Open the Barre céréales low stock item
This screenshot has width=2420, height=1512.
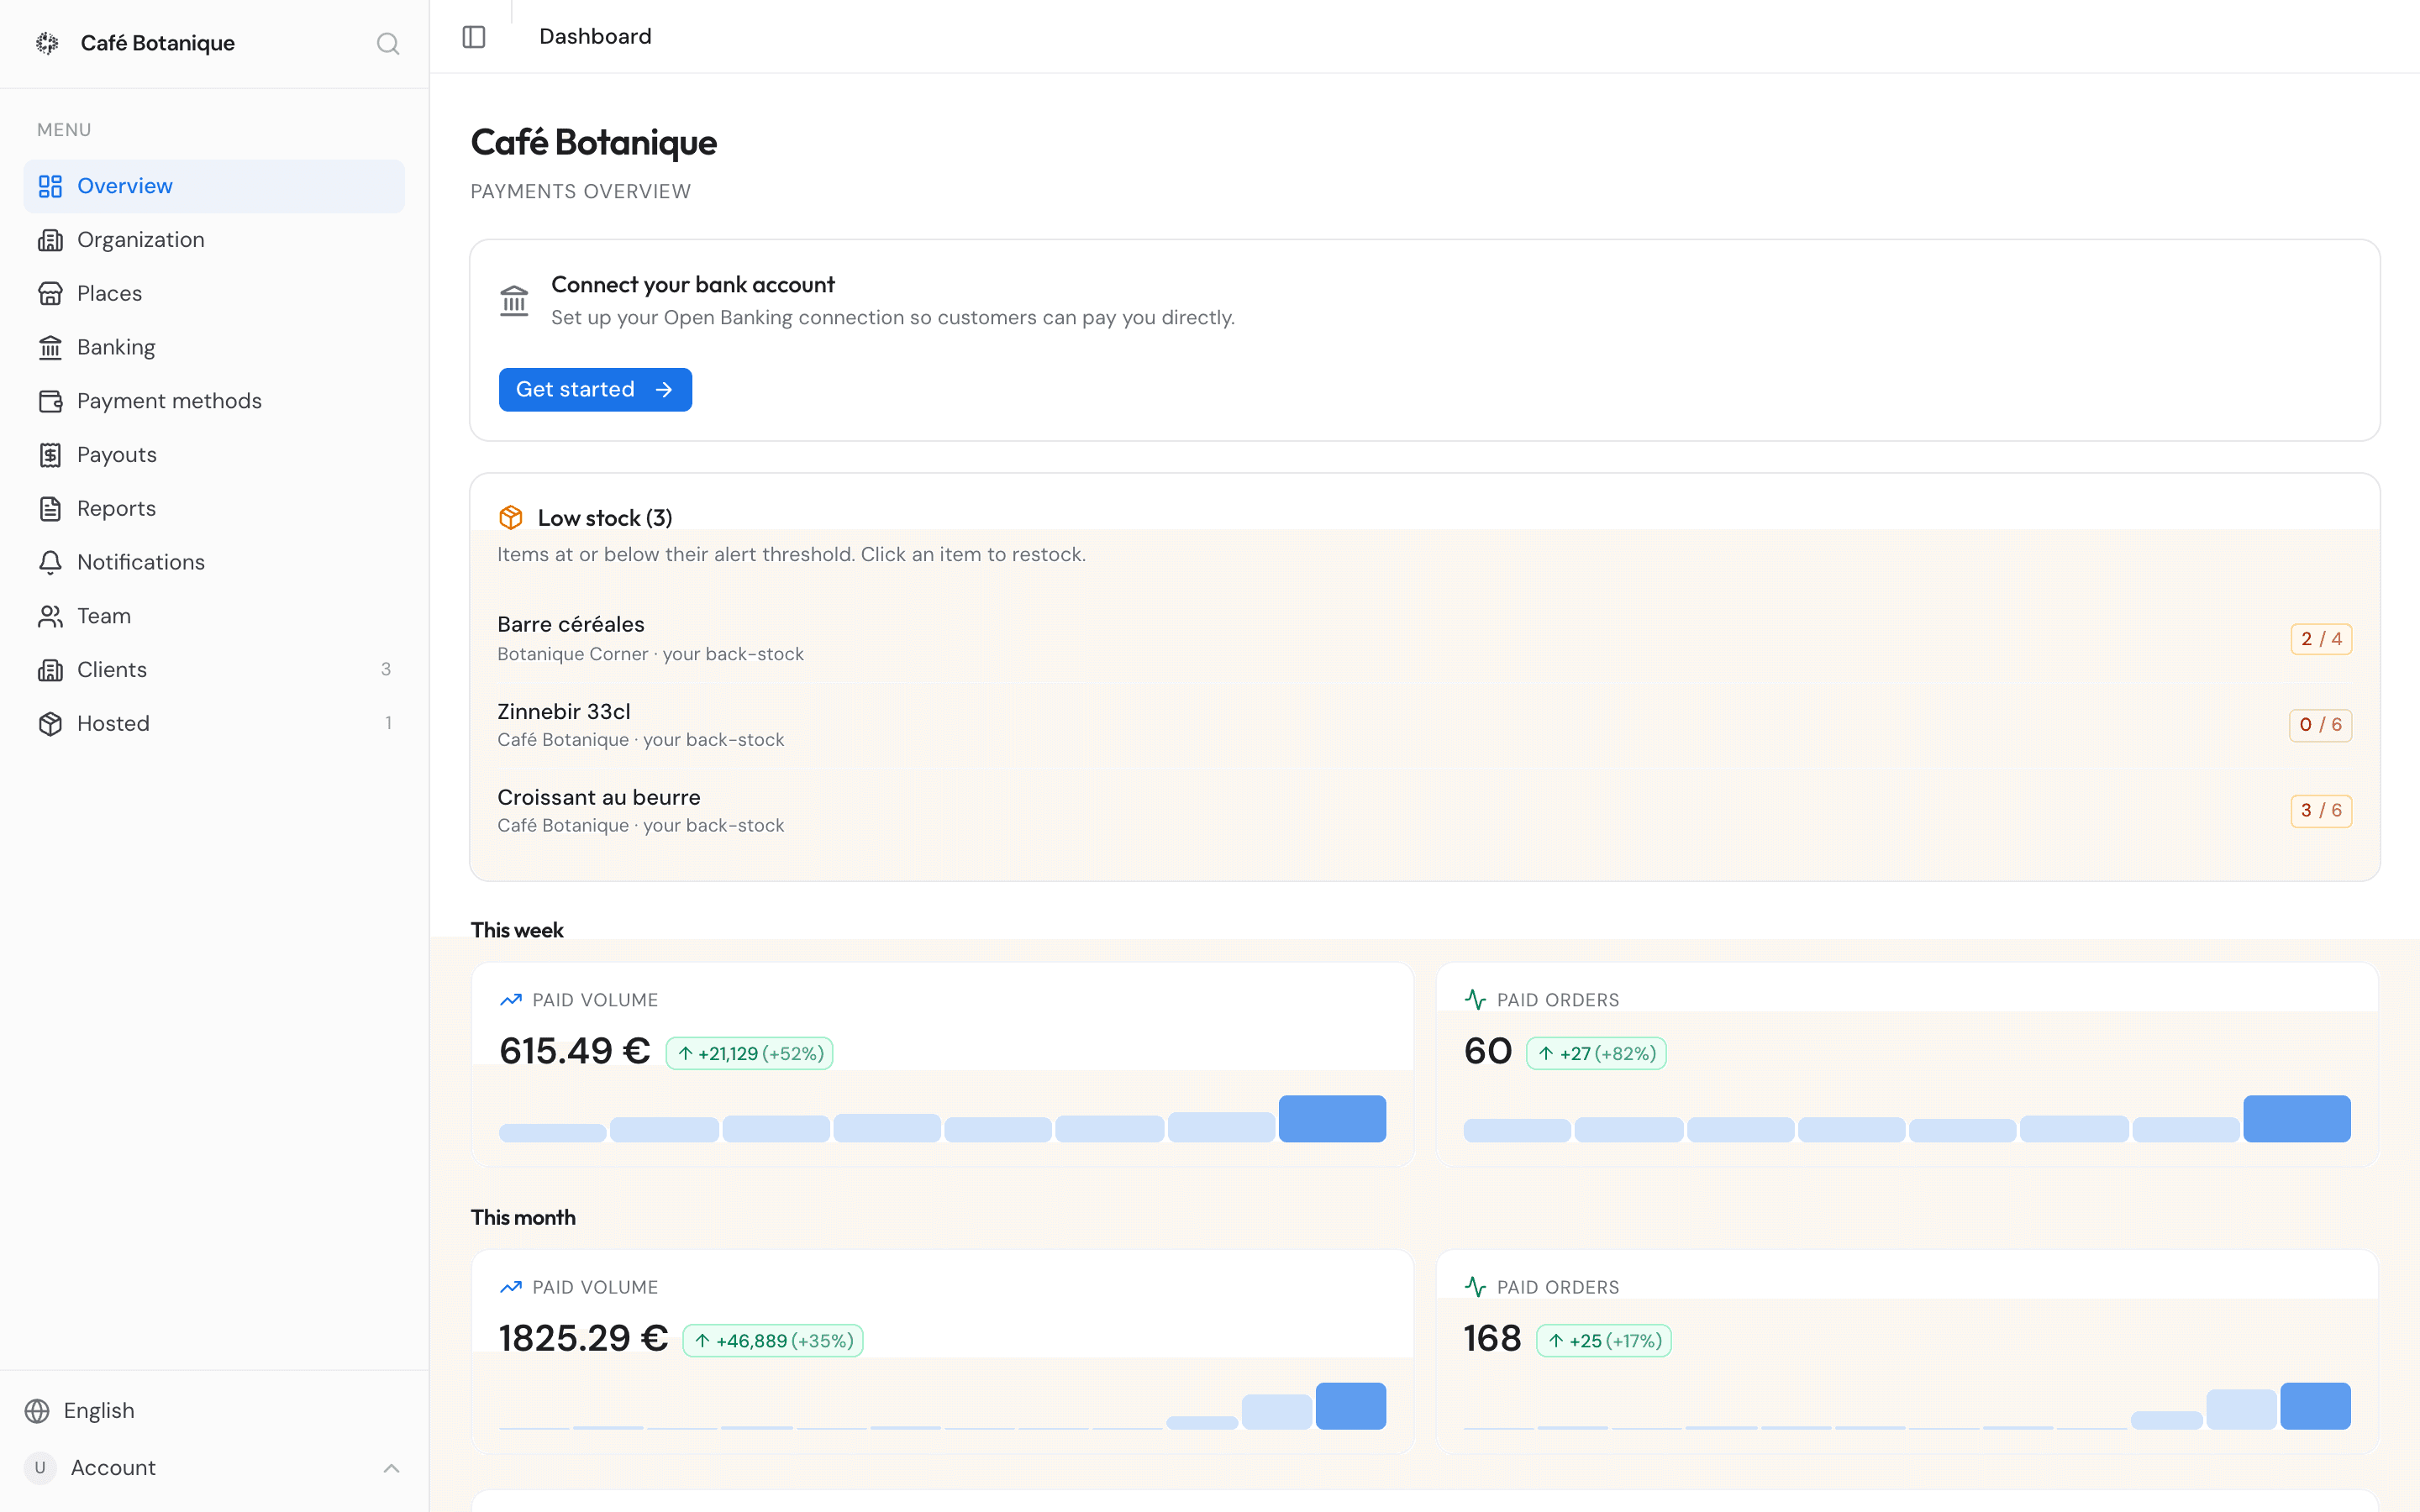coord(1424,638)
